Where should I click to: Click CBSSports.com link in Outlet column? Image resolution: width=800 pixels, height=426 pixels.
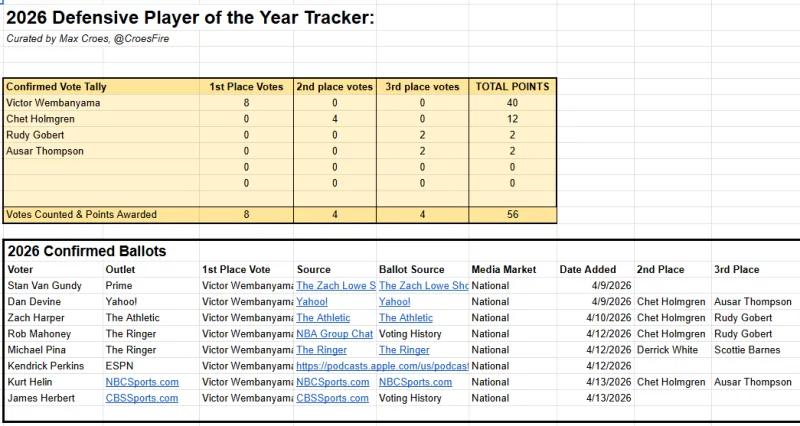tap(142, 398)
